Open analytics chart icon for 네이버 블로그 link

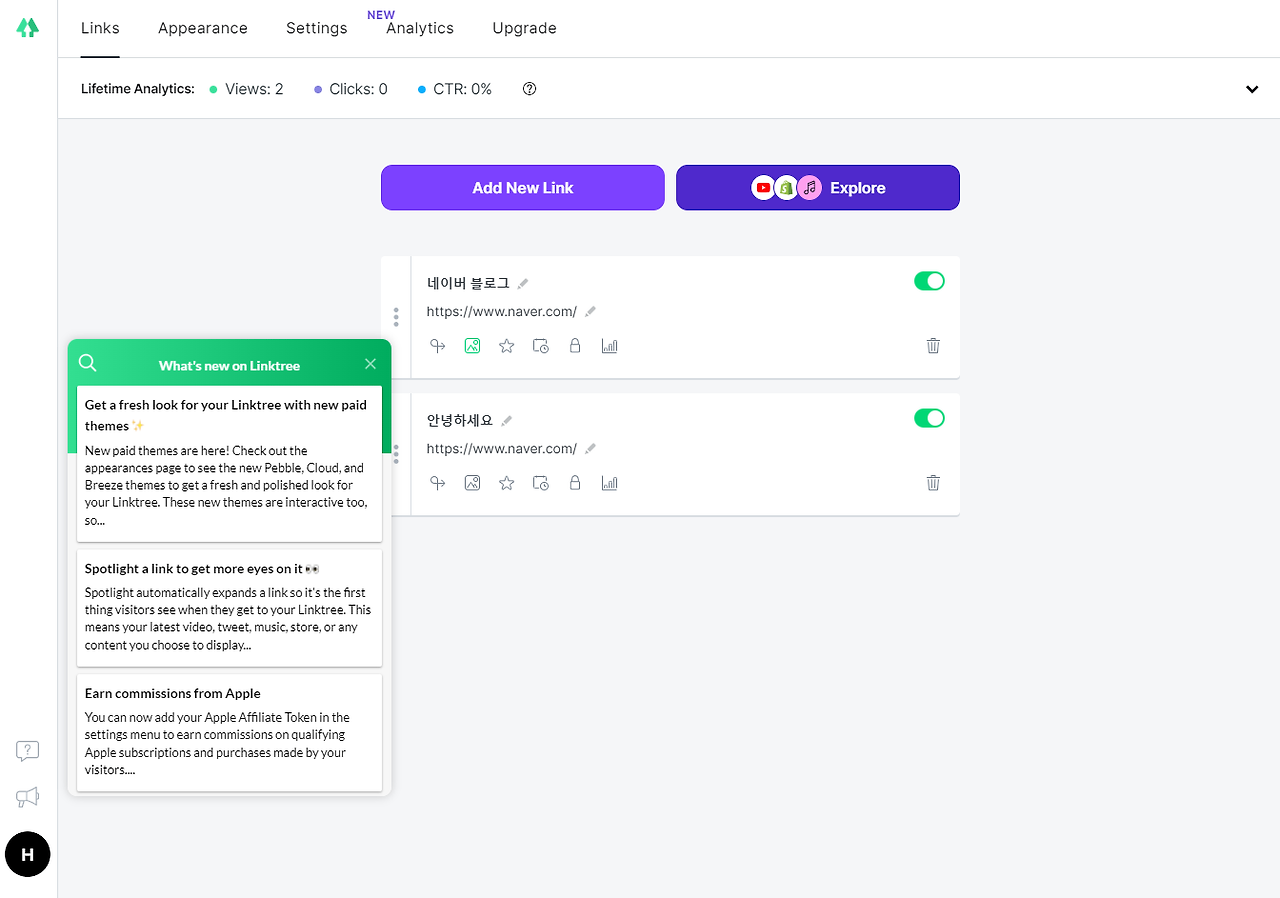pyautogui.click(x=610, y=346)
